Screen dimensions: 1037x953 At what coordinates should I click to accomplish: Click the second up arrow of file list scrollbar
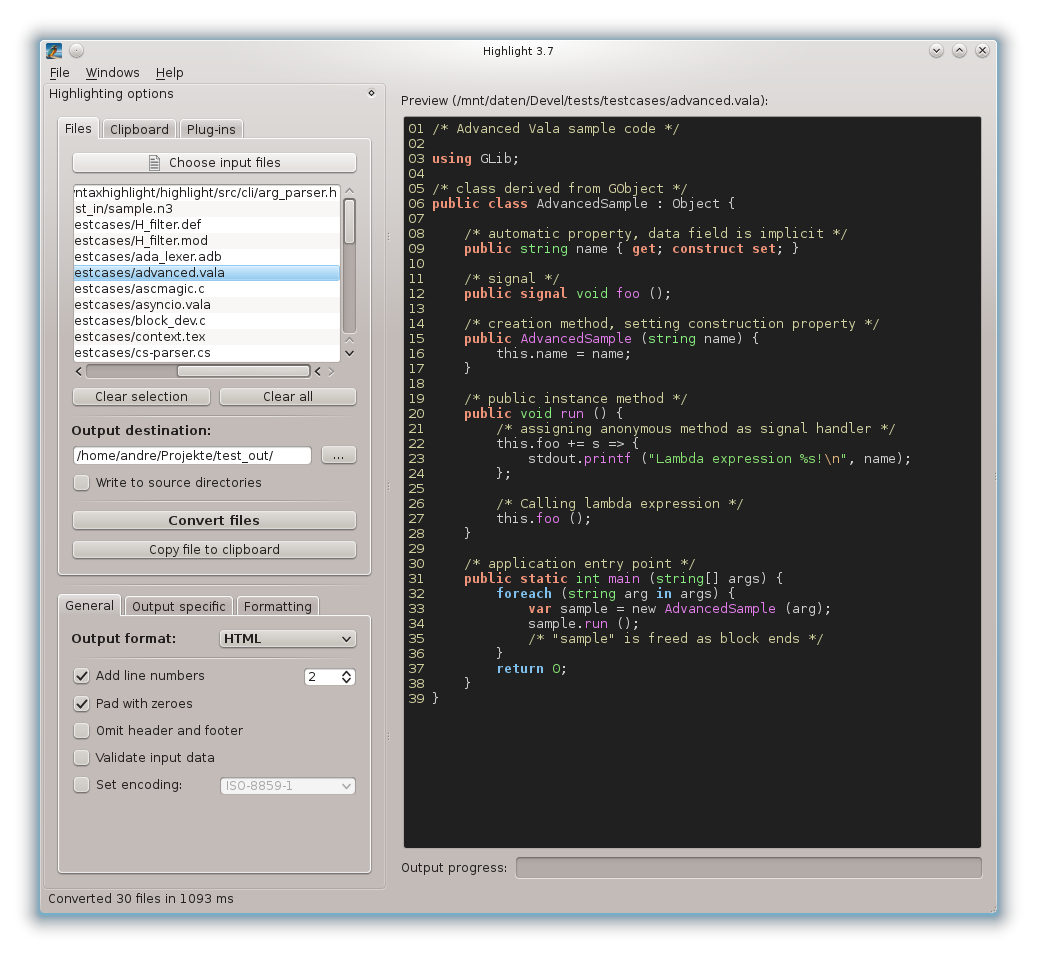(x=350, y=340)
